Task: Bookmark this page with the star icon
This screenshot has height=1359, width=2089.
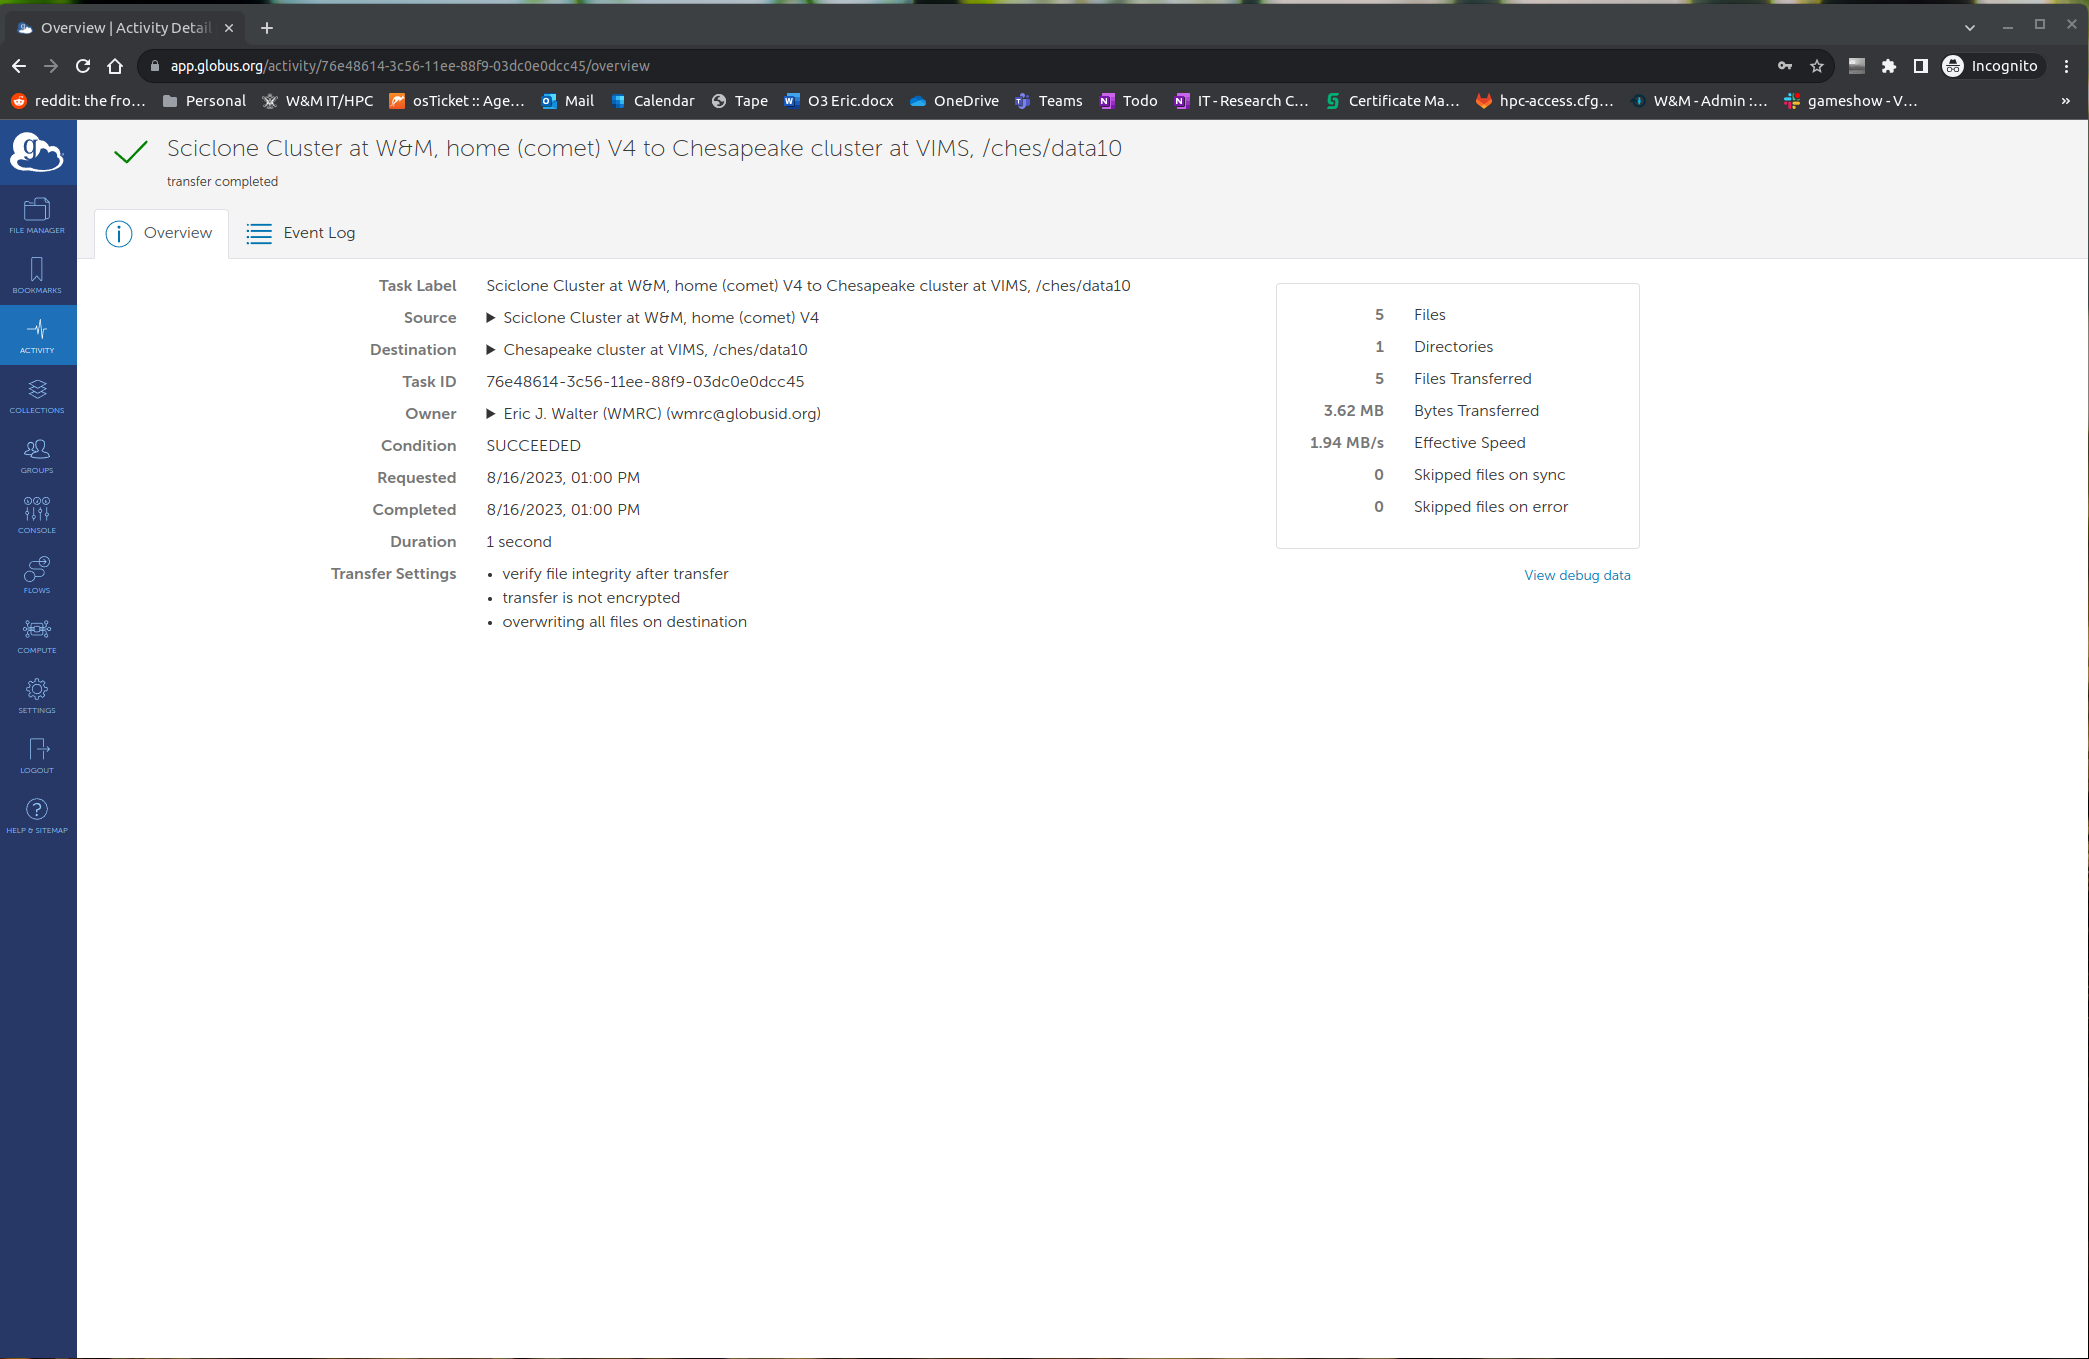Action: [x=1816, y=66]
